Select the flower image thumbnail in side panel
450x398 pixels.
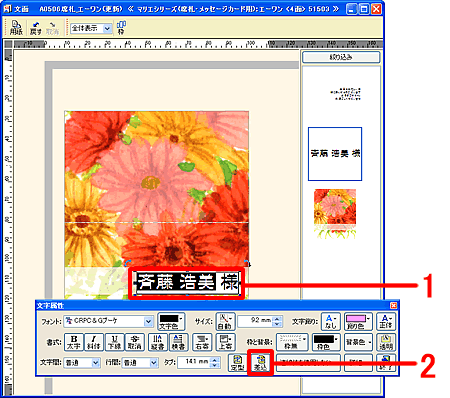[x=335, y=214]
